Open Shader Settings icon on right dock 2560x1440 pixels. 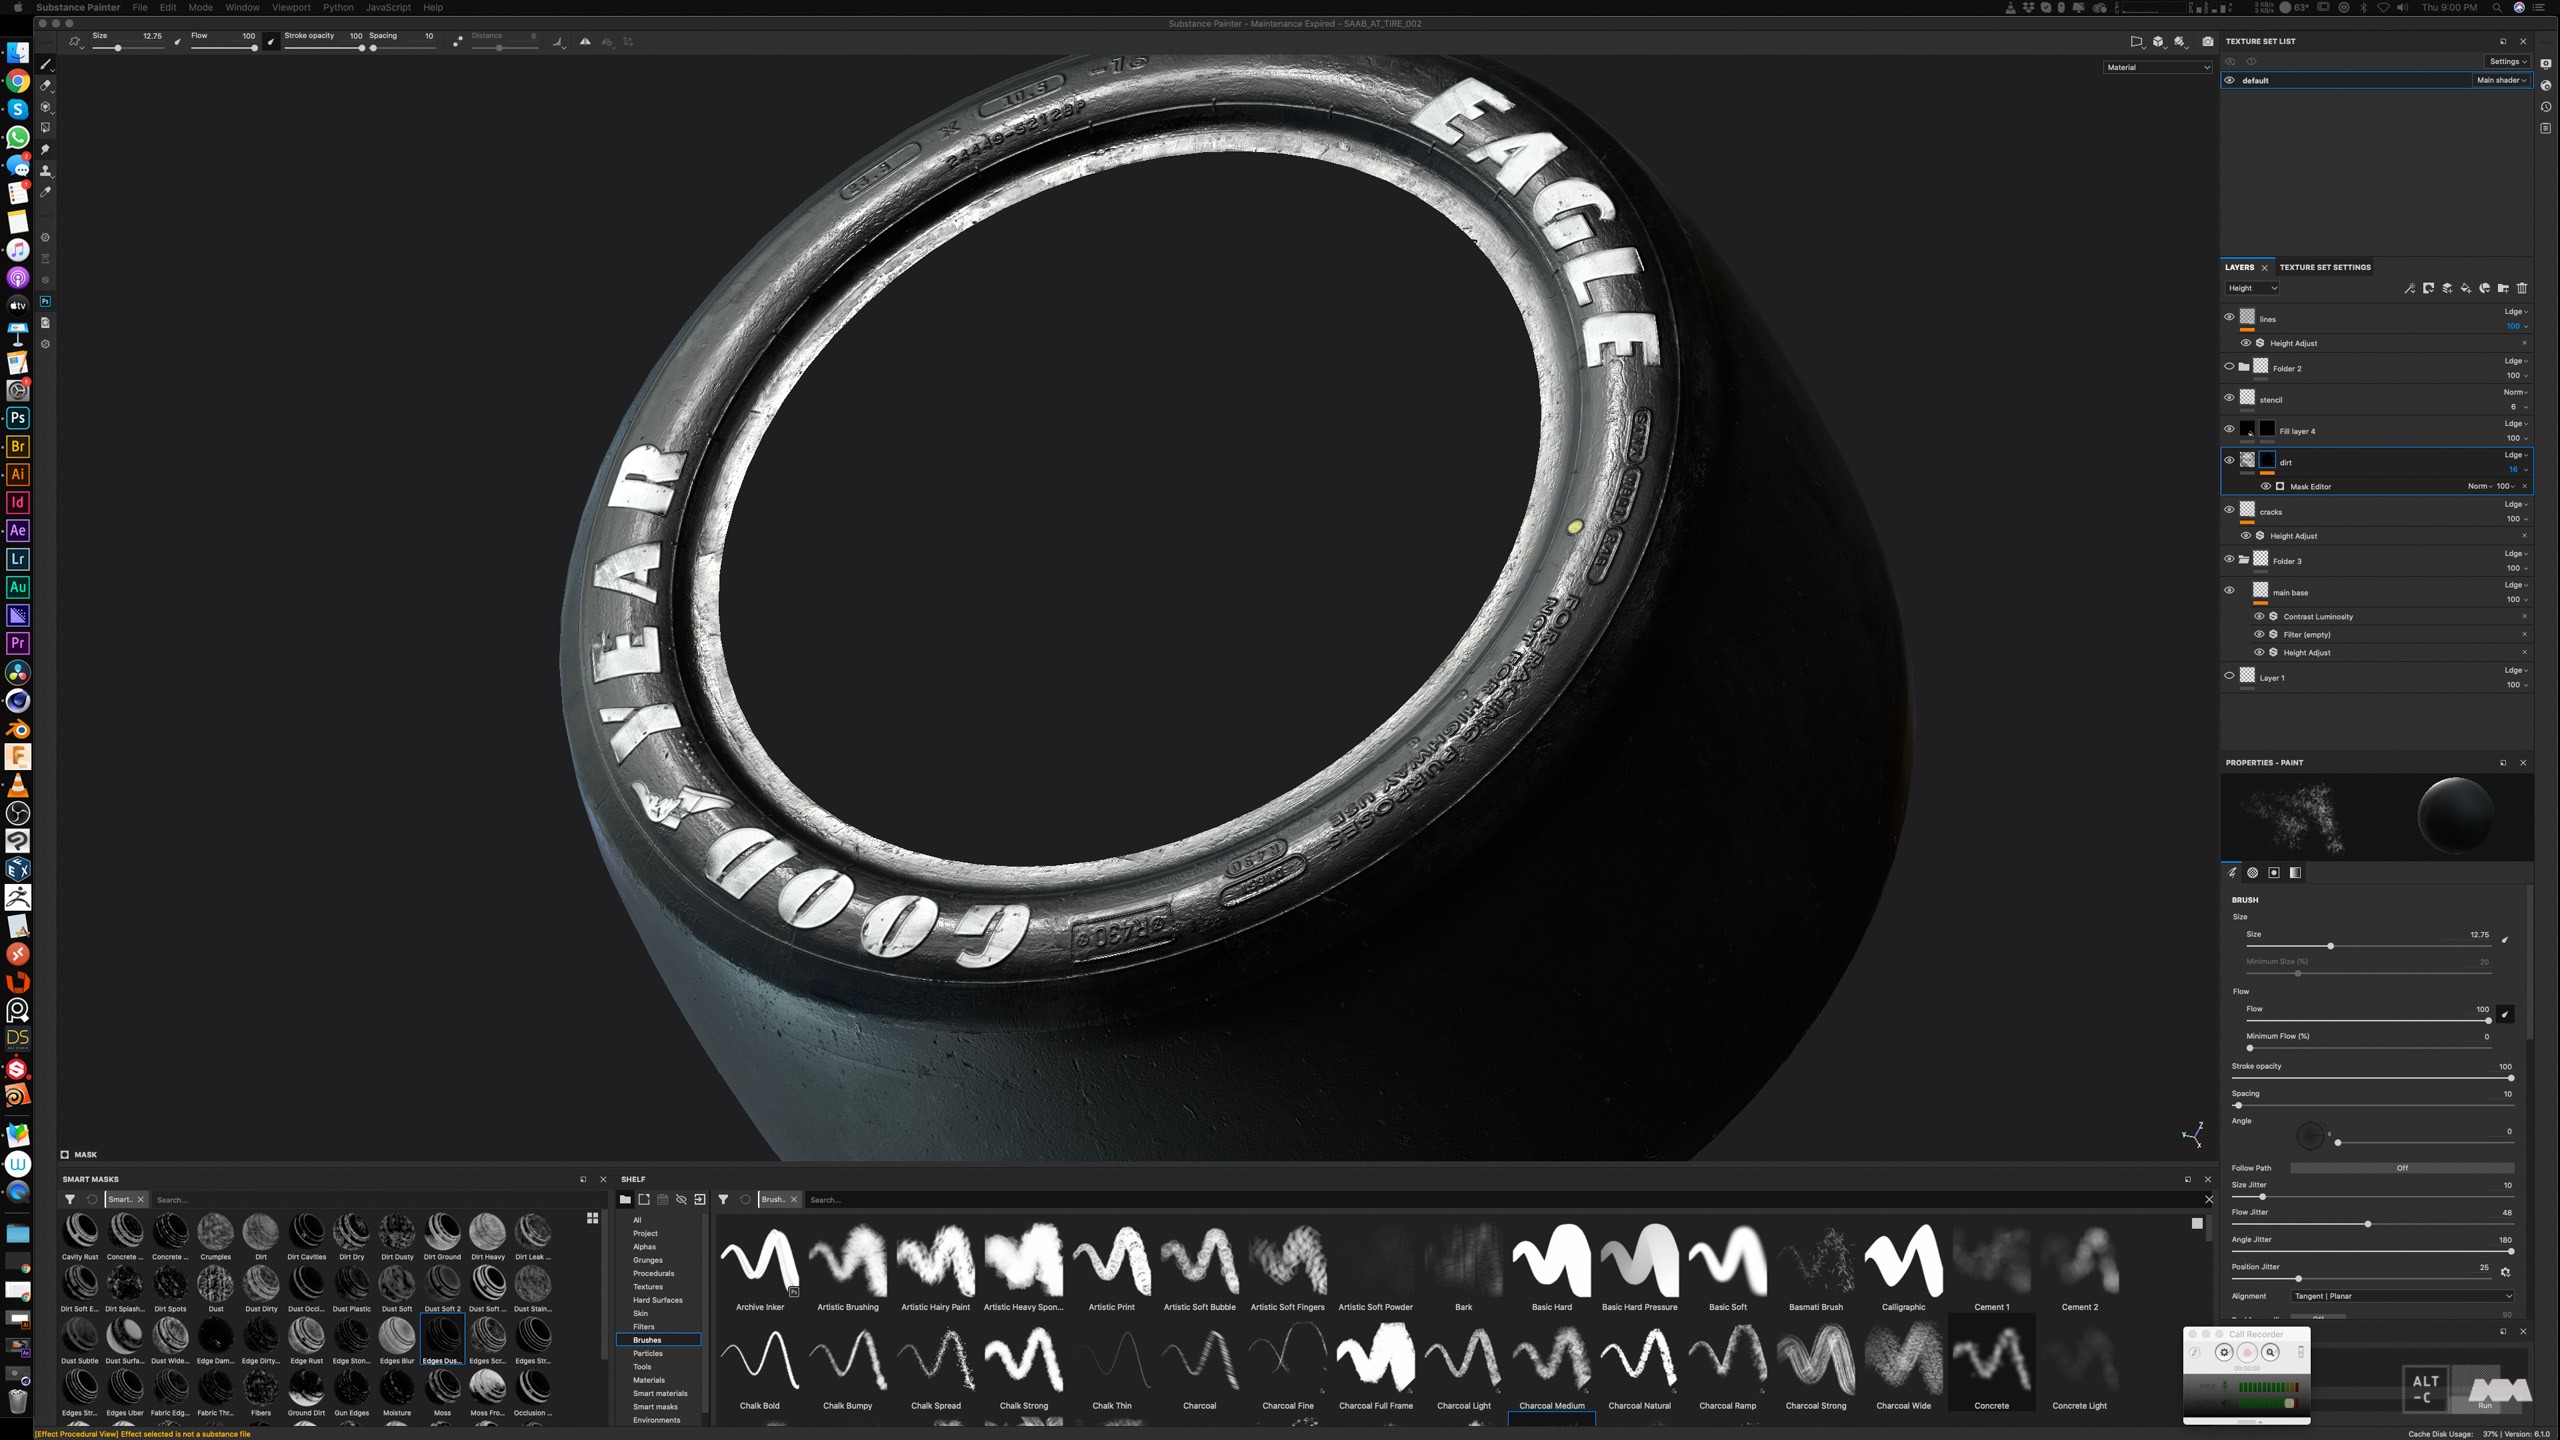click(x=2547, y=86)
